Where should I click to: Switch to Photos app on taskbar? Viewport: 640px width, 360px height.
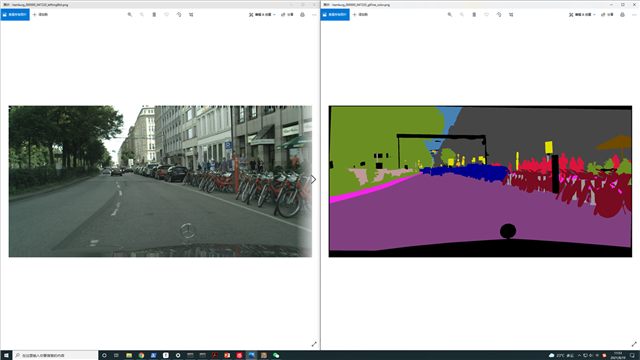251,356
